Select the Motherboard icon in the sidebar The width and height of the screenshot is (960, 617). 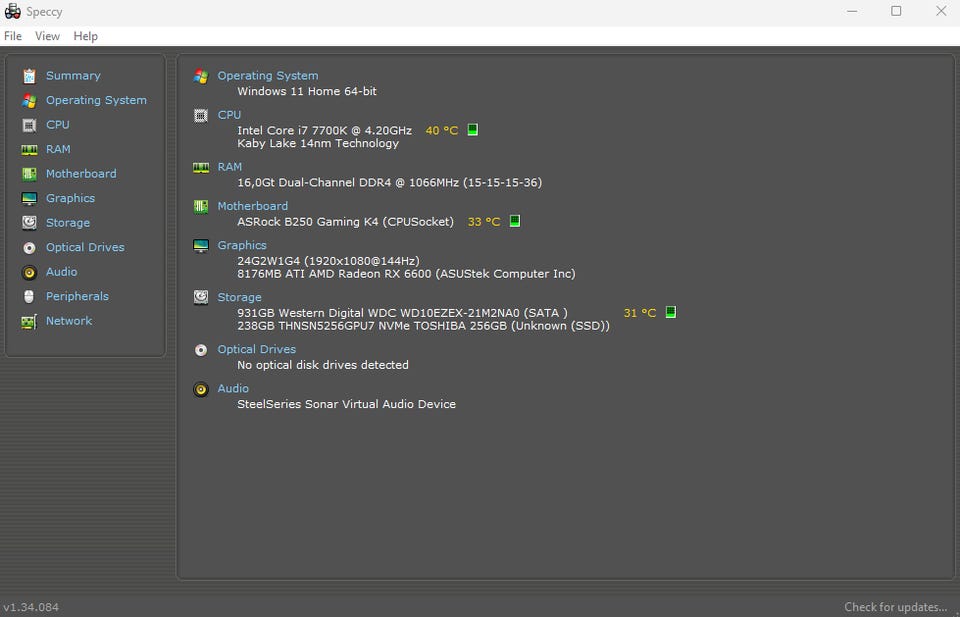pos(29,174)
